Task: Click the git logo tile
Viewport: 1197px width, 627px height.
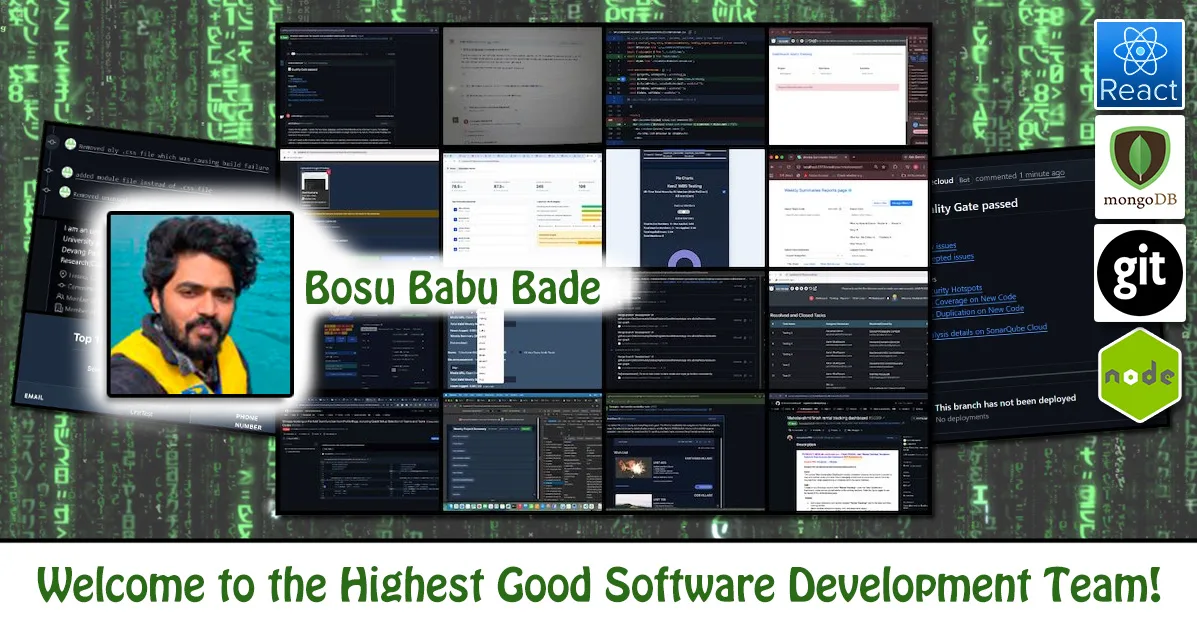Action: [x=1139, y=272]
